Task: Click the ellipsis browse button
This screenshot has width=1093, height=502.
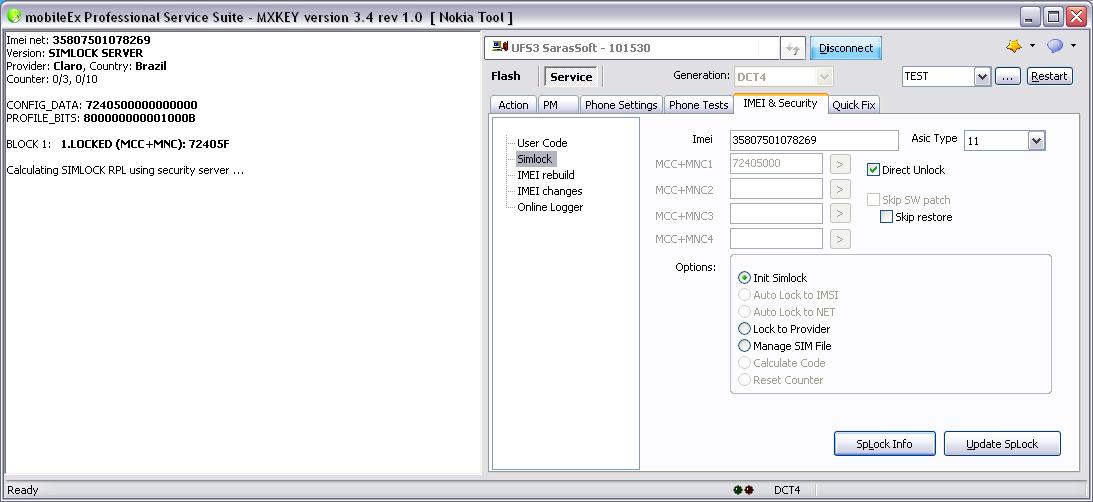Action: pos(1007,77)
